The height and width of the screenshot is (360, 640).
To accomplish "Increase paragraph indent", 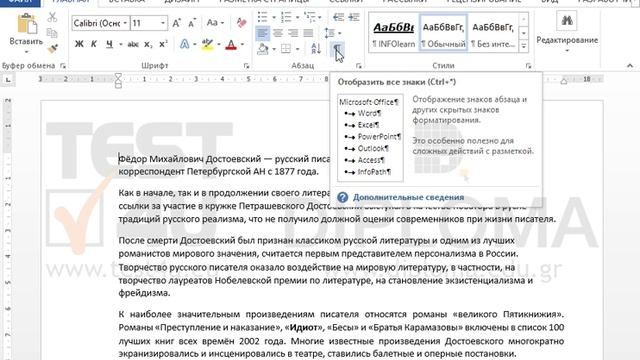I will 354,17.
